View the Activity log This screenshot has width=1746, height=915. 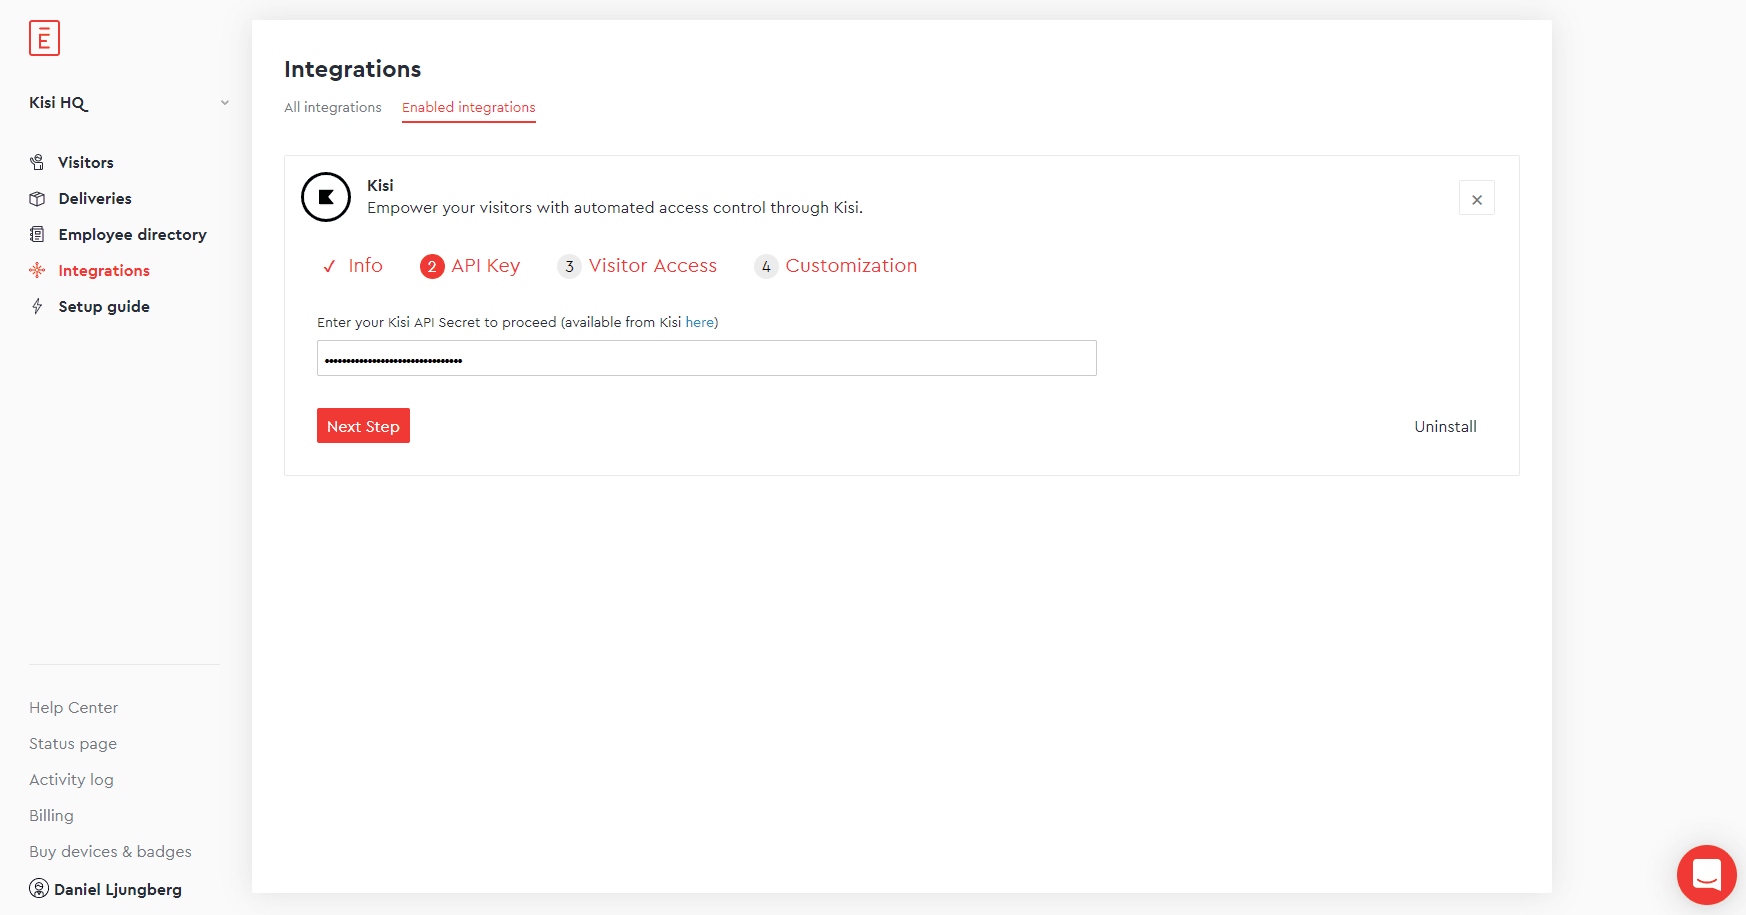click(71, 779)
